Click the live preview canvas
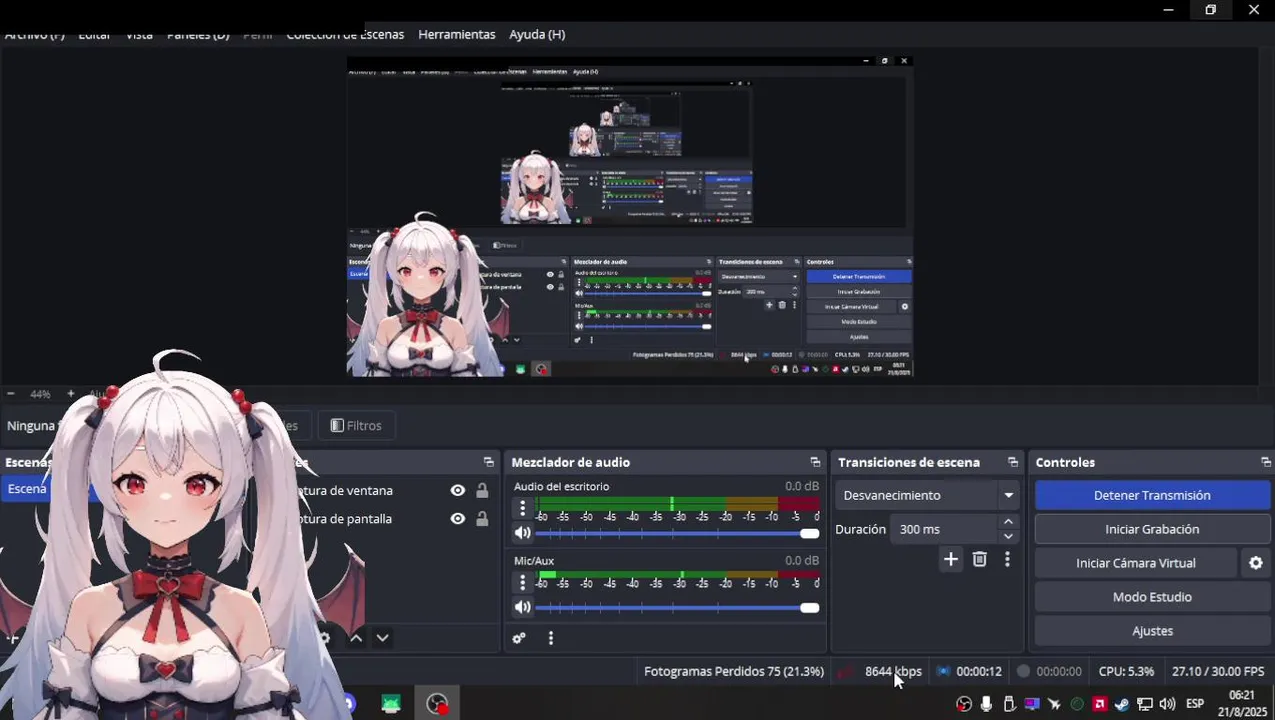The image size is (1275, 720). (x=630, y=215)
